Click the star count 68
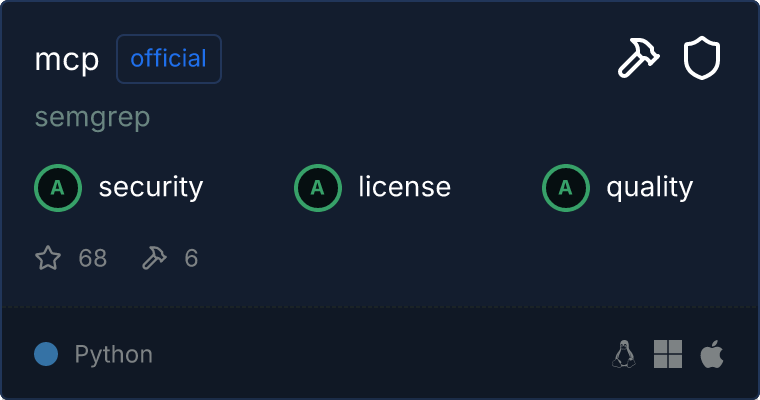 coord(93,259)
